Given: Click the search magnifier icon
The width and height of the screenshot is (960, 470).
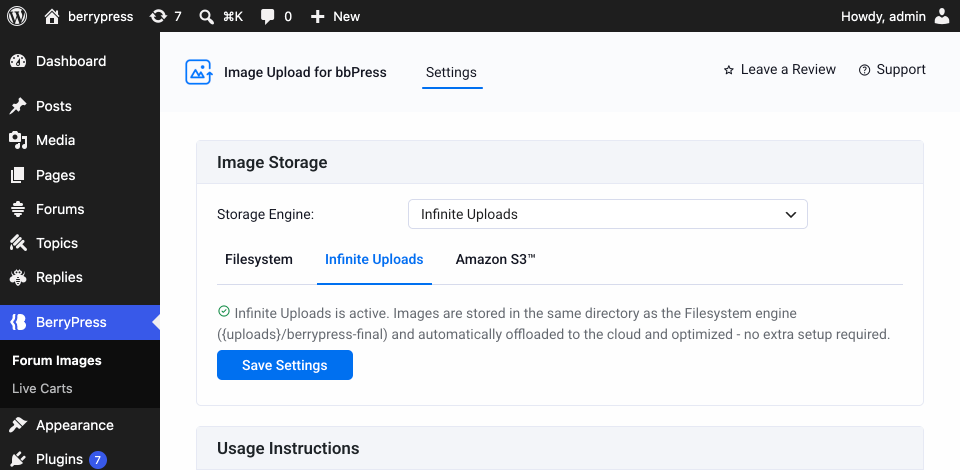Looking at the screenshot, I should tap(207, 17).
